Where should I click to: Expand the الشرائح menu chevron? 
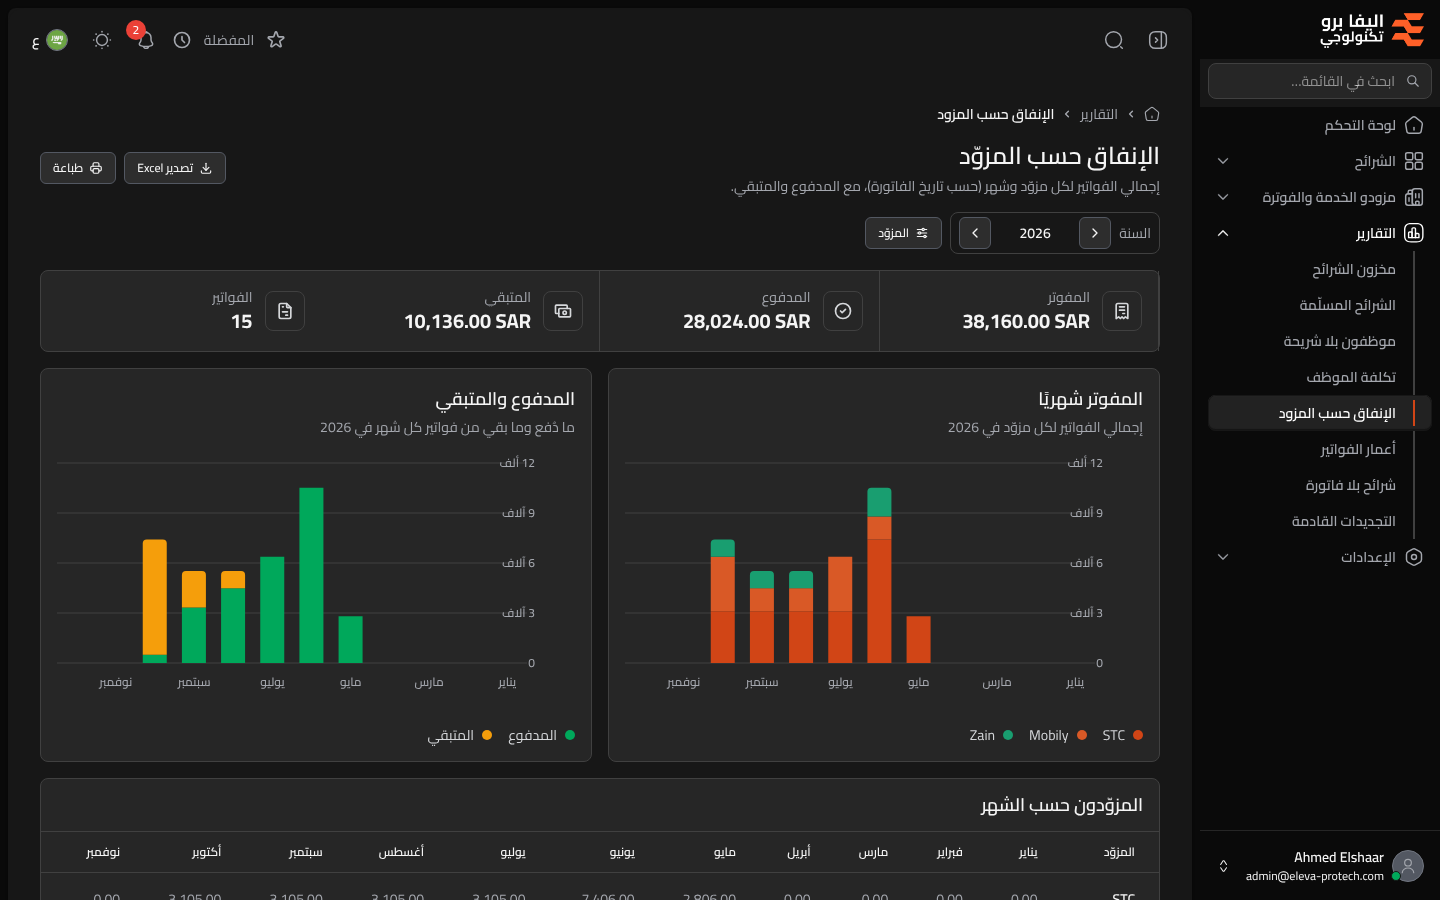point(1223,161)
